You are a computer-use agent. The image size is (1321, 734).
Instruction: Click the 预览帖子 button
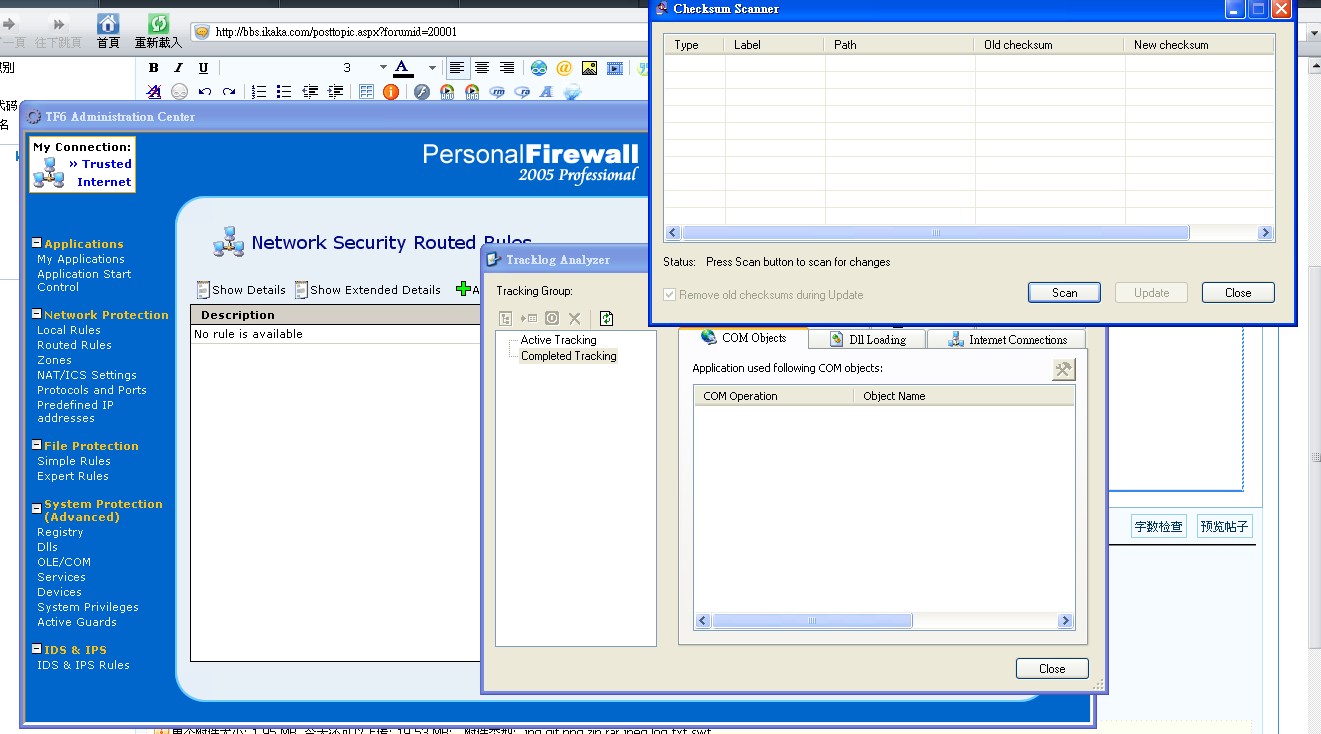pyautogui.click(x=1224, y=527)
